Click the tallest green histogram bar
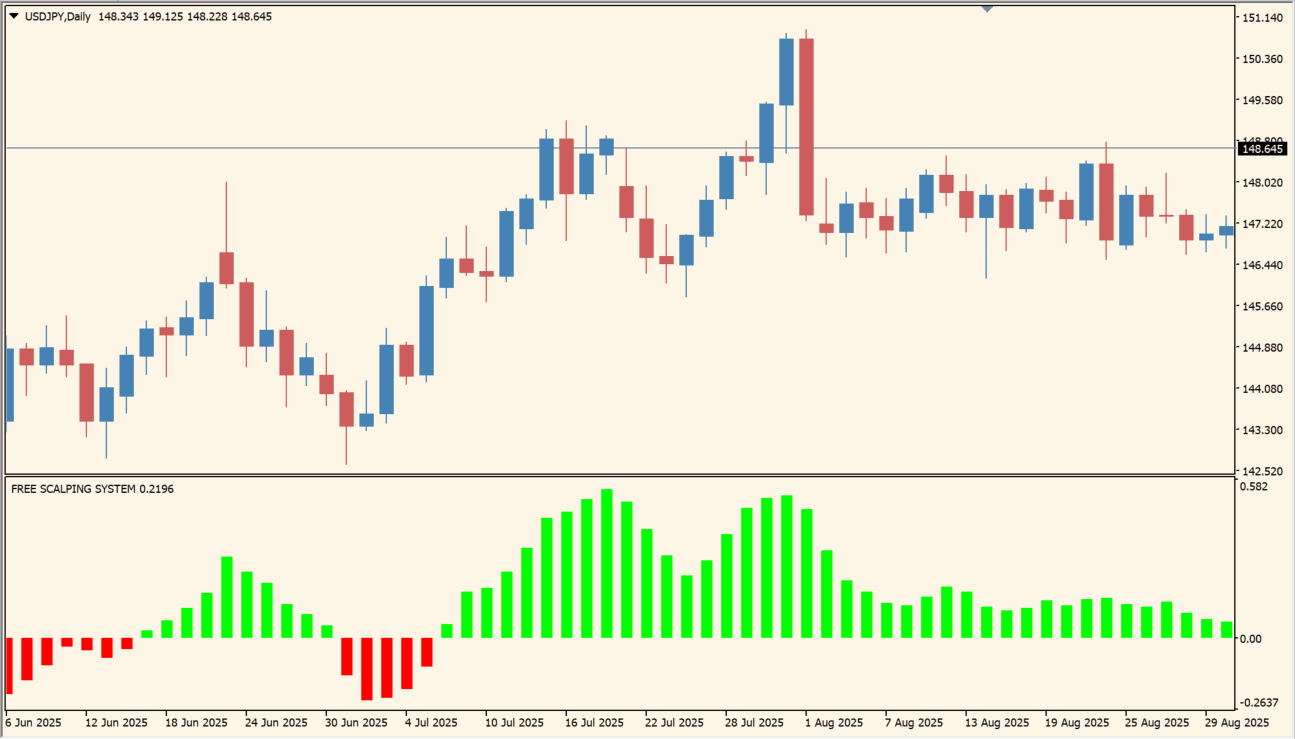 pyautogui.click(x=607, y=563)
